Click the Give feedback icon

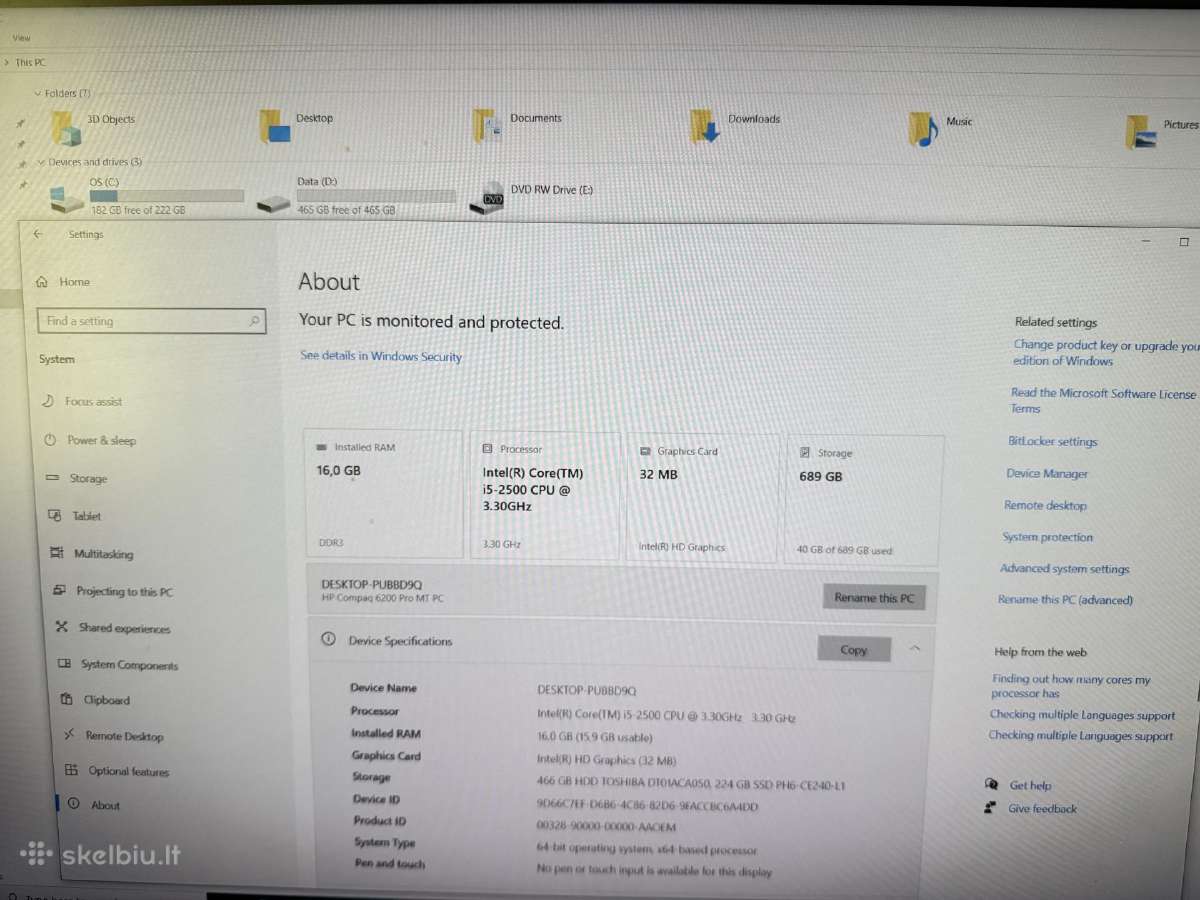(x=990, y=808)
